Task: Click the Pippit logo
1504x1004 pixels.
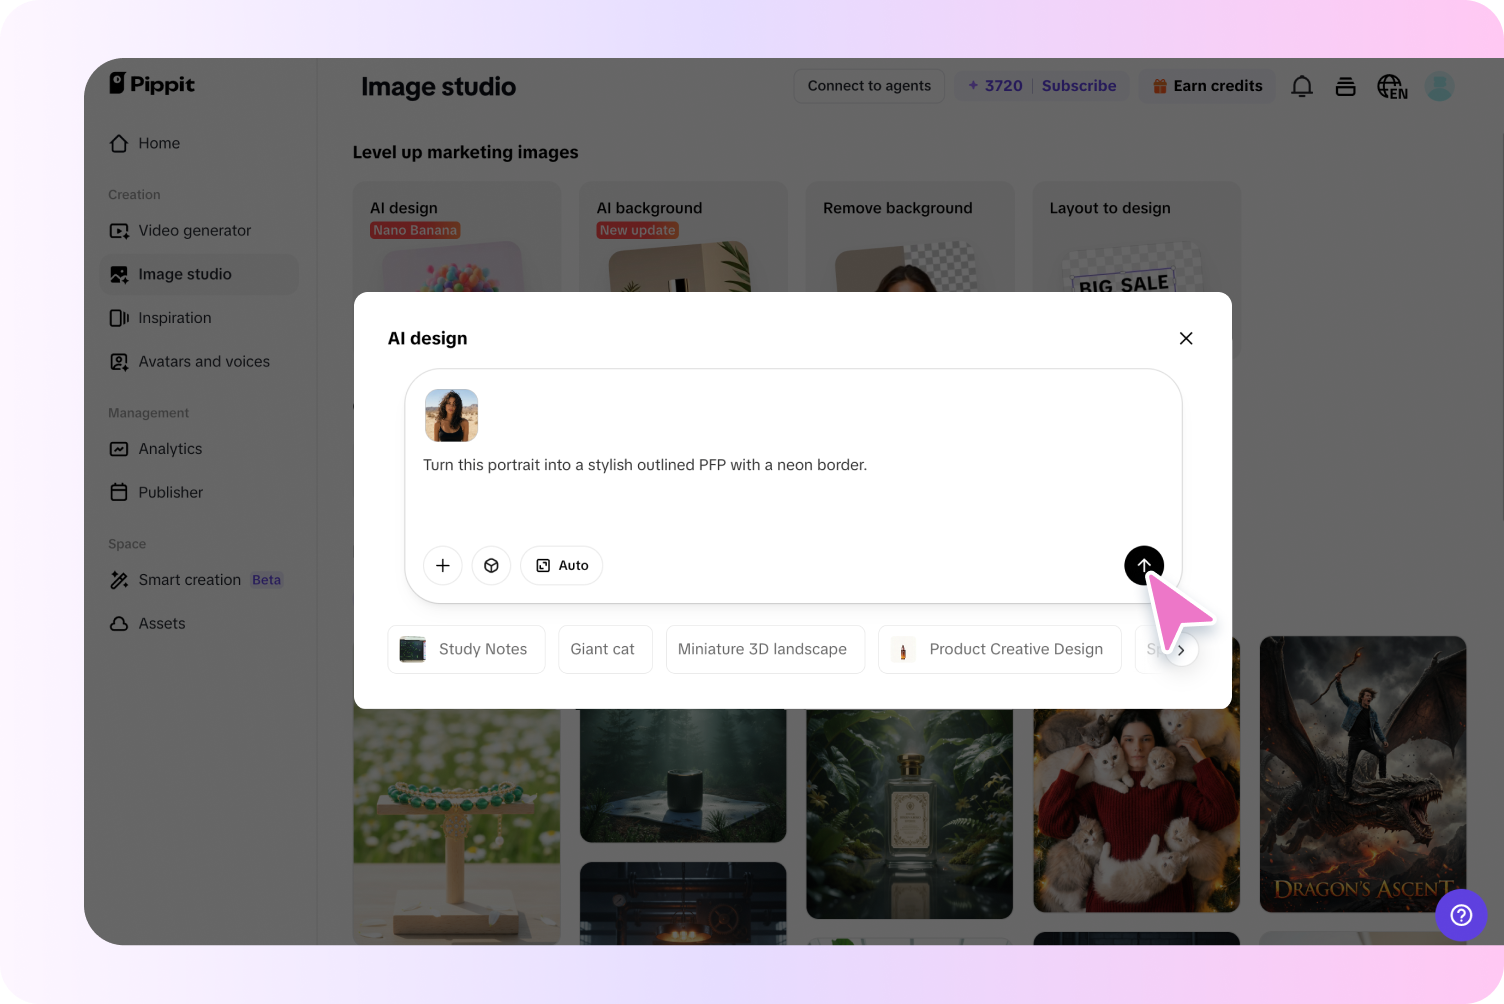Action: (152, 84)
